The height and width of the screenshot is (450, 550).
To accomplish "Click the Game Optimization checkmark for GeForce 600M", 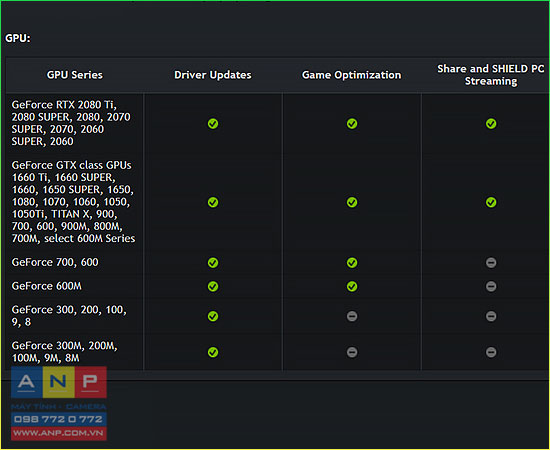I will pyautogui.click(x=352, y=286).
